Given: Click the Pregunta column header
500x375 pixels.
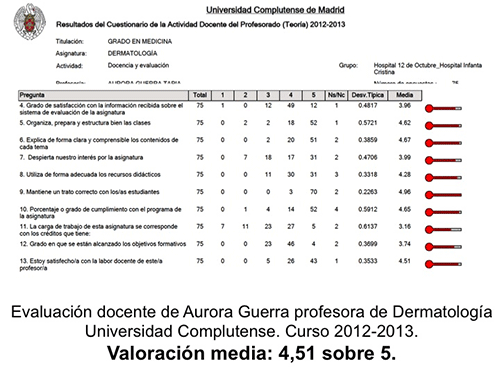Looking at the screenshot, I should click(x=103, y=95).
